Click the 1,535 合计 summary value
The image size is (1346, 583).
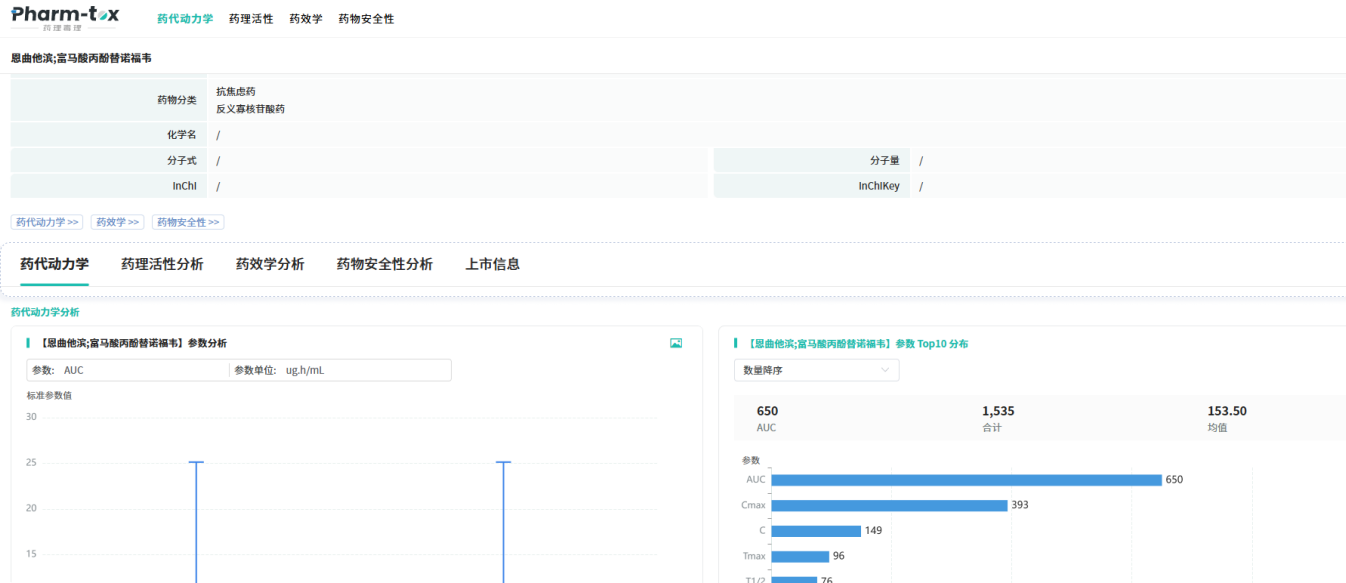(998, 411)
